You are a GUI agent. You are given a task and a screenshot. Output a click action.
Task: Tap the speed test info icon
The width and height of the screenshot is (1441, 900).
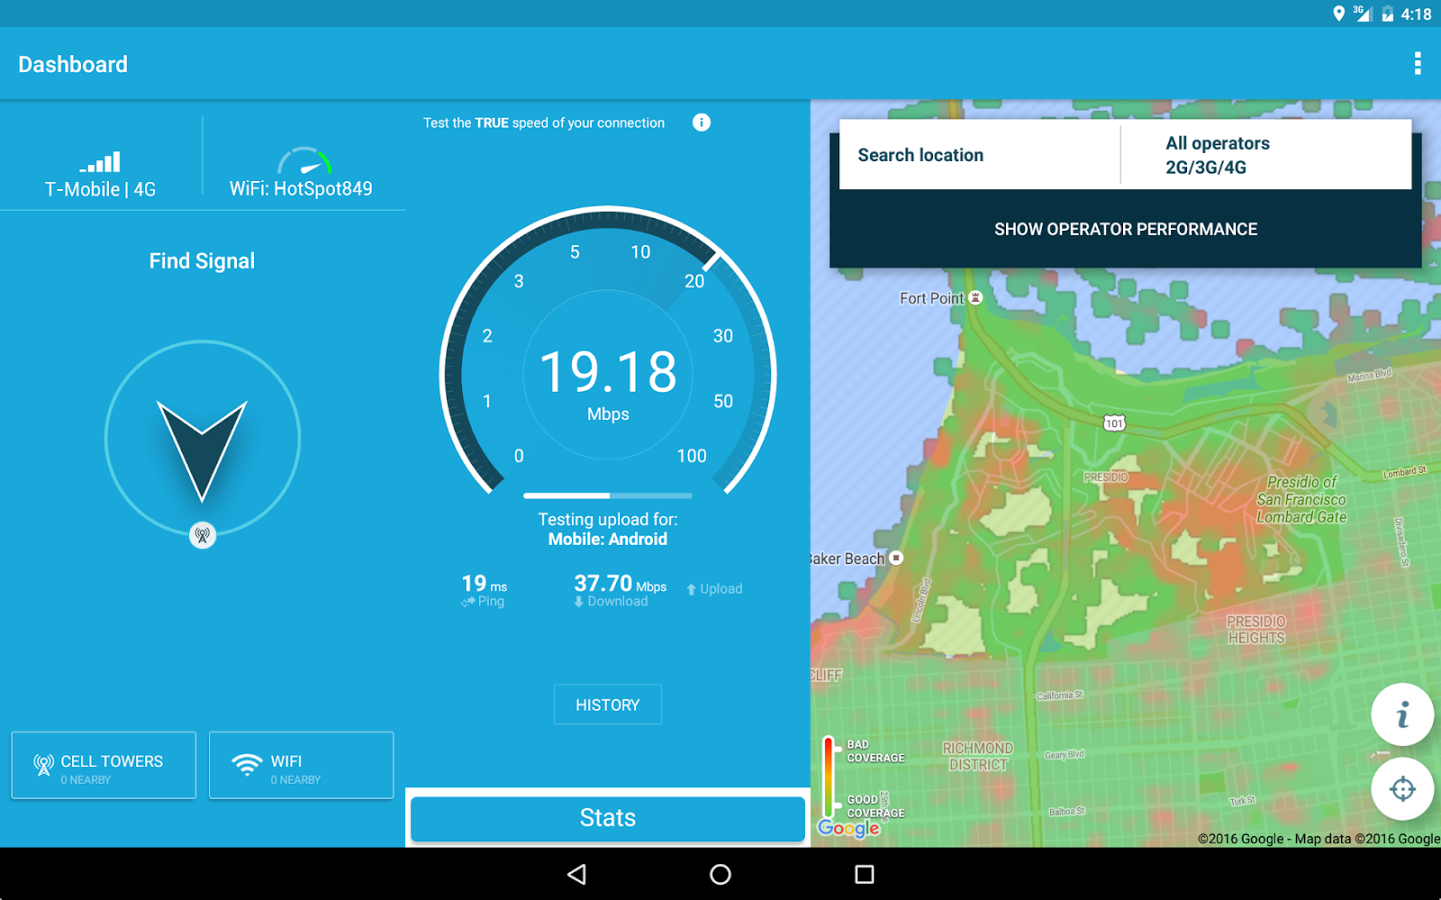tap(701, 122)
